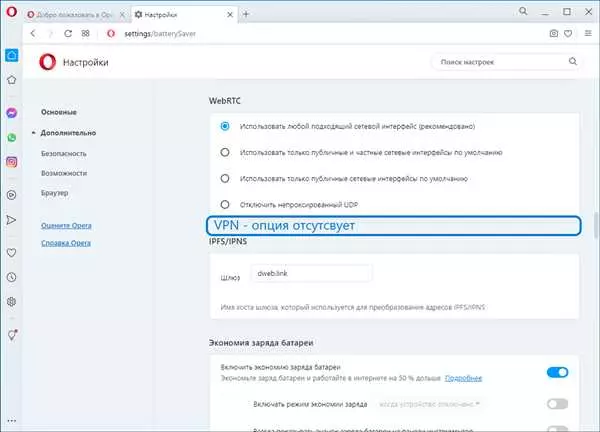Screen dimensions: 600x432
Task: Go back with the back arrow
Action: coord(33,34)
